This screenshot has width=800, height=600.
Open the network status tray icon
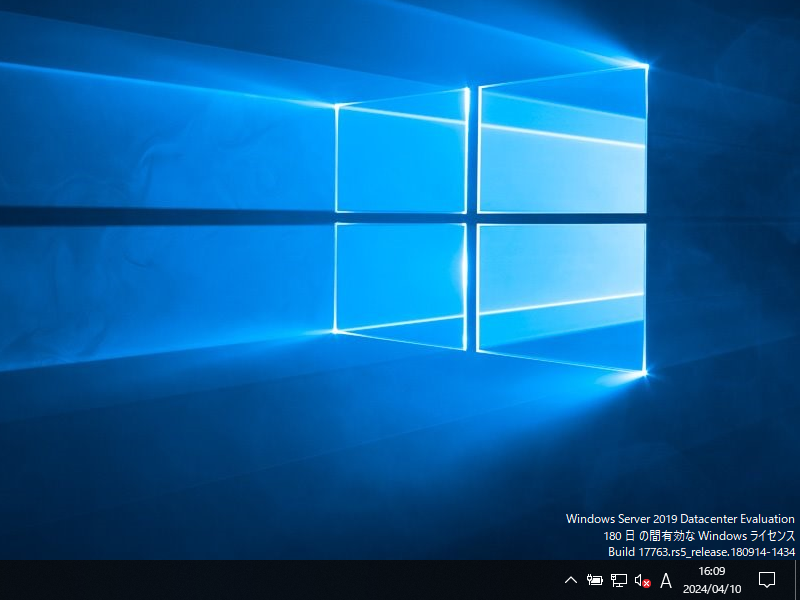click(619, 580)
